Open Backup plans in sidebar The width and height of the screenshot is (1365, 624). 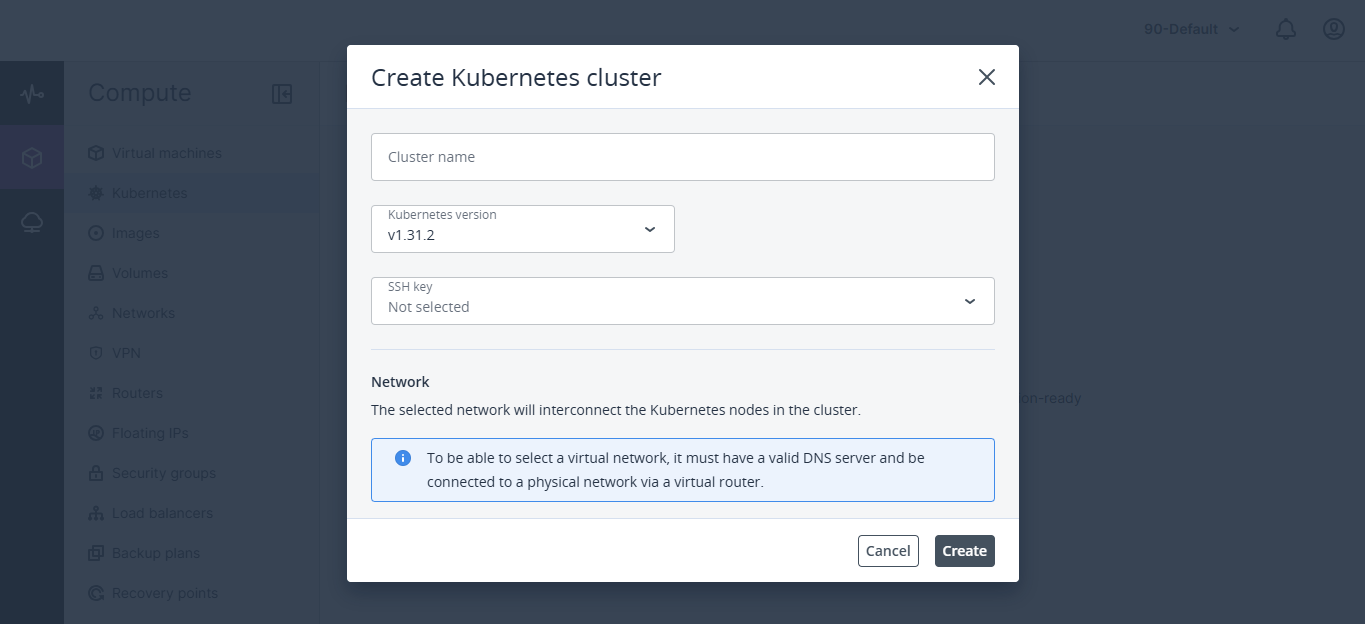pyautogui.click(x=155, y=553)
